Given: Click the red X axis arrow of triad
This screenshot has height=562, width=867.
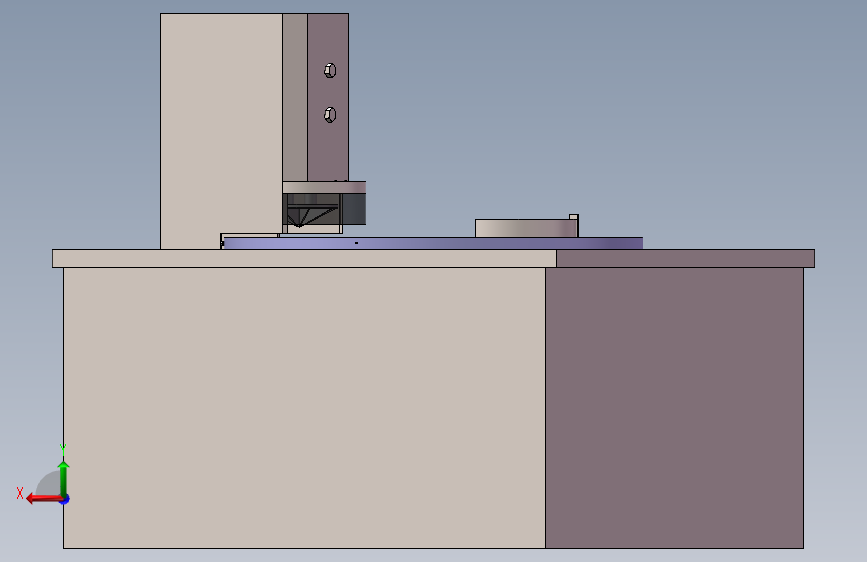Looking at the screenshot, I should point(43,499).
